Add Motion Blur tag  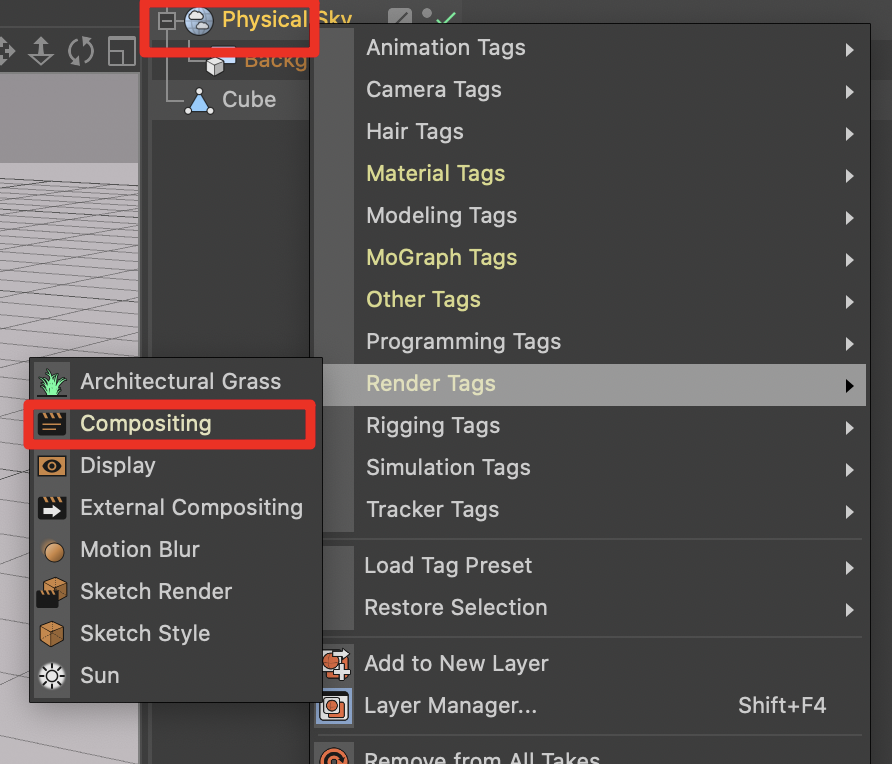pos(176,550)
